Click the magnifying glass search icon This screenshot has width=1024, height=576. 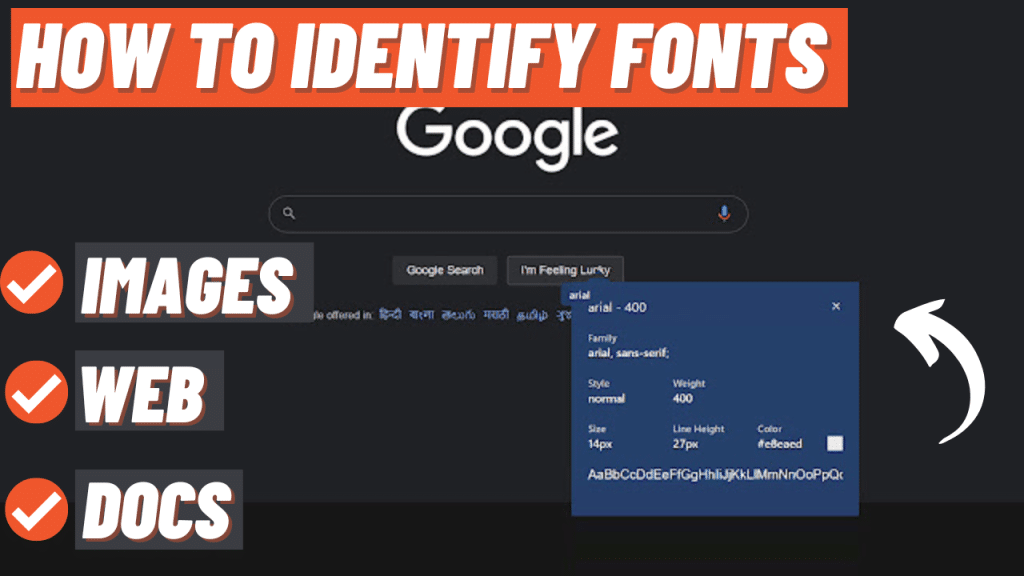pos(290,213)
